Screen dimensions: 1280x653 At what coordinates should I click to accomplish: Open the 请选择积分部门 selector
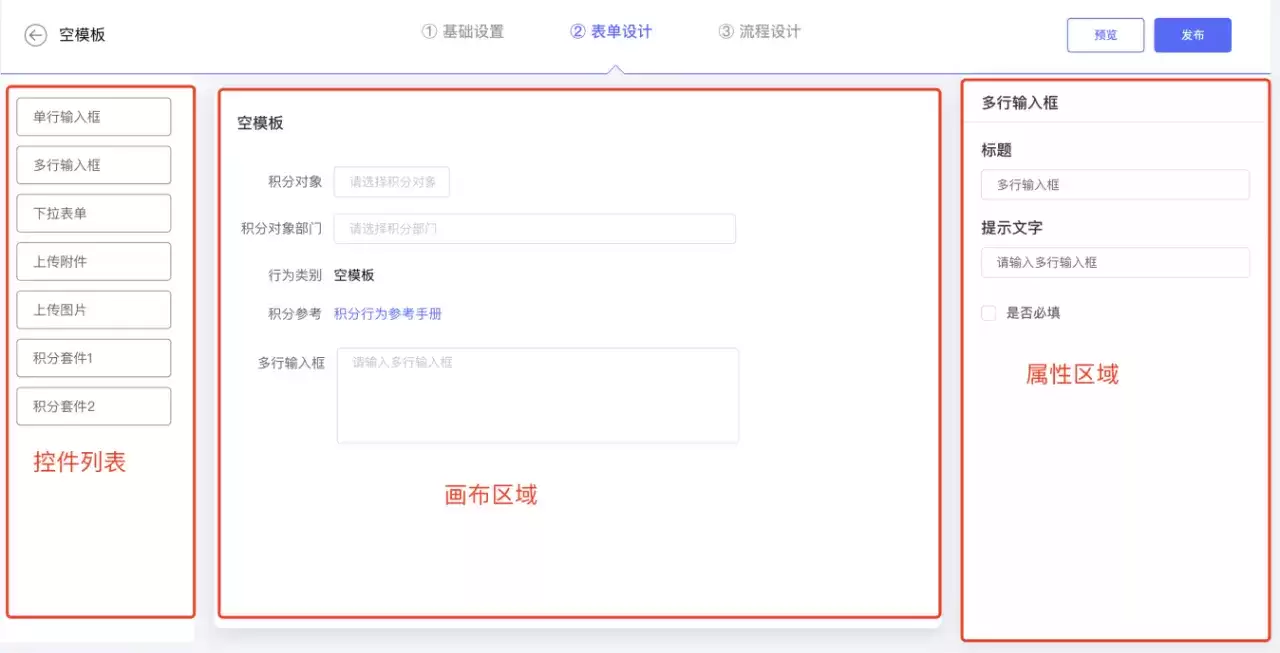pyautogui.click(x=535, y=228)
